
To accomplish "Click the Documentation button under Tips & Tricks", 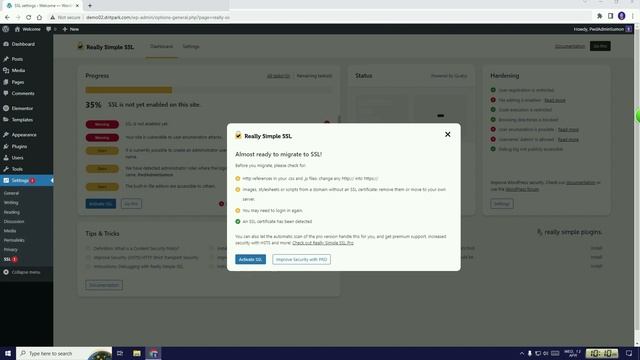I will [x=104, y=285].
